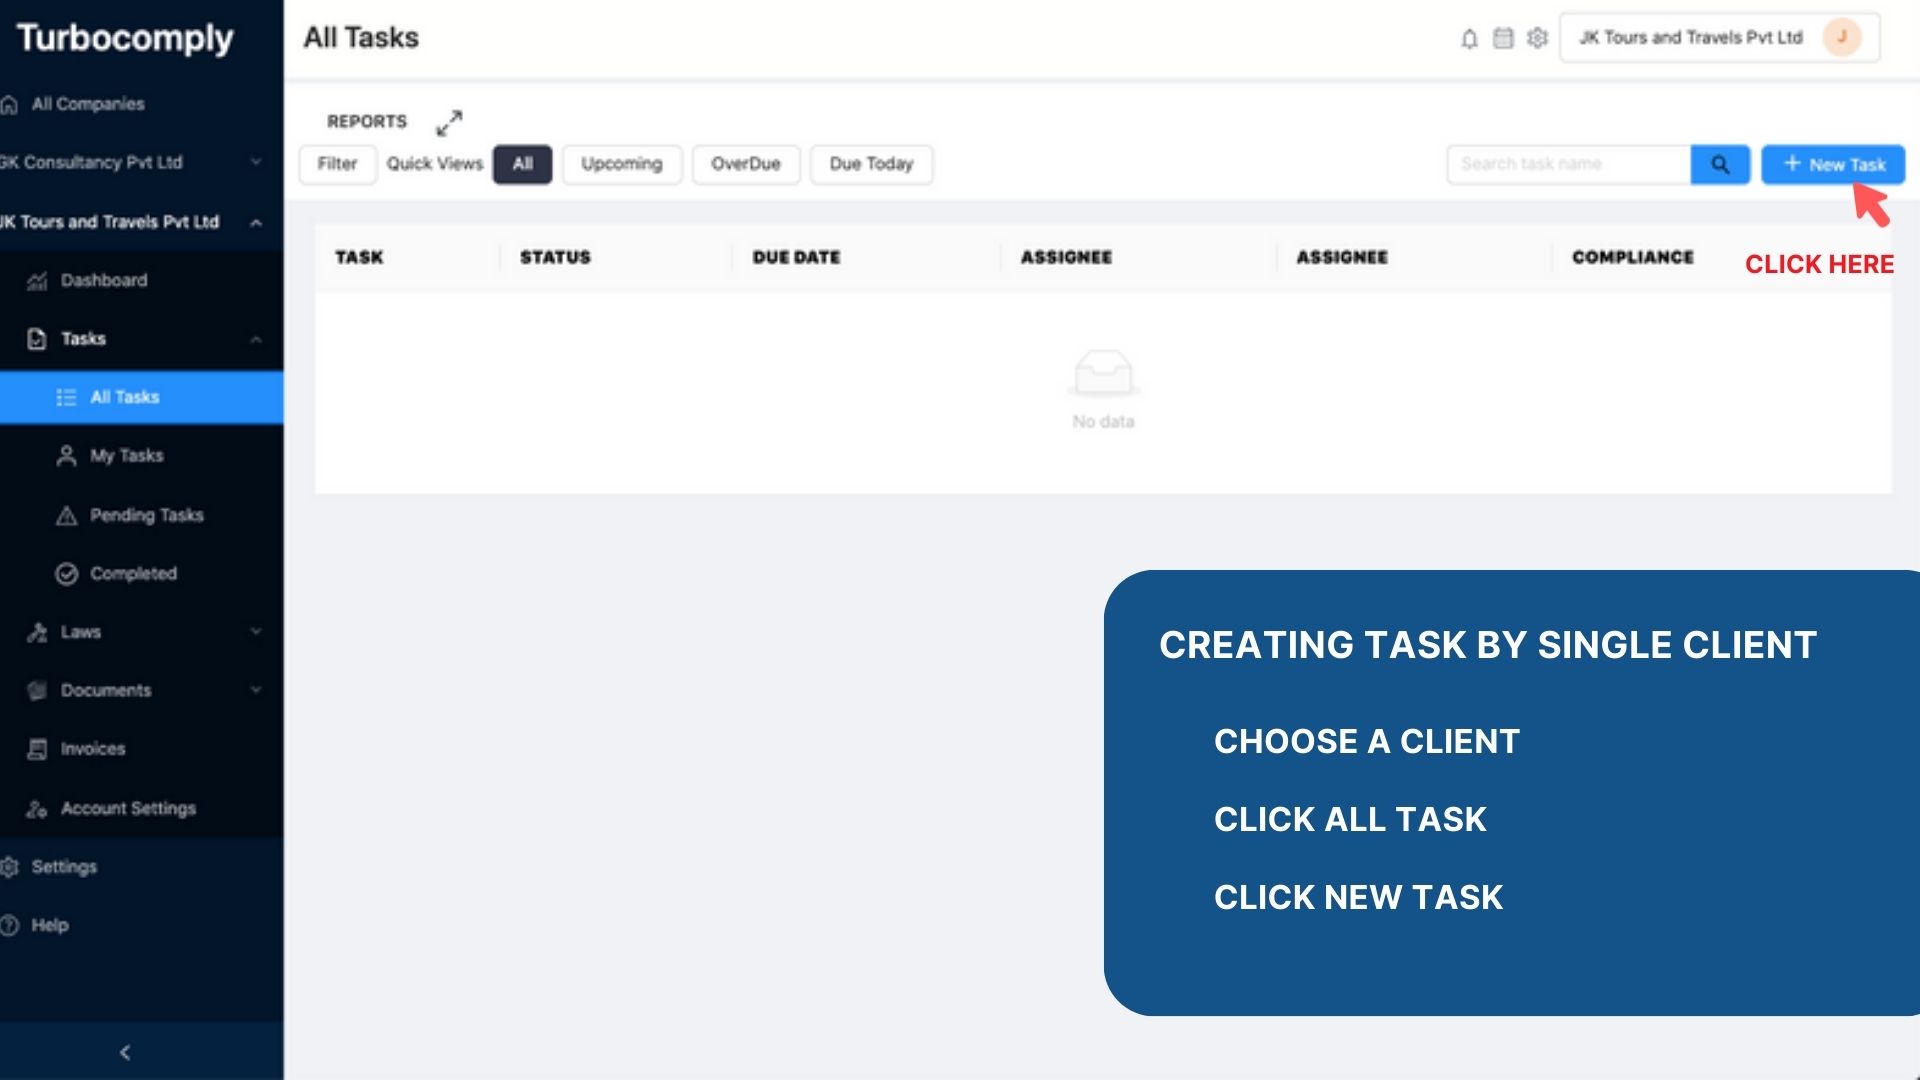Click the blue search magnifier button

click(1720, 165)
